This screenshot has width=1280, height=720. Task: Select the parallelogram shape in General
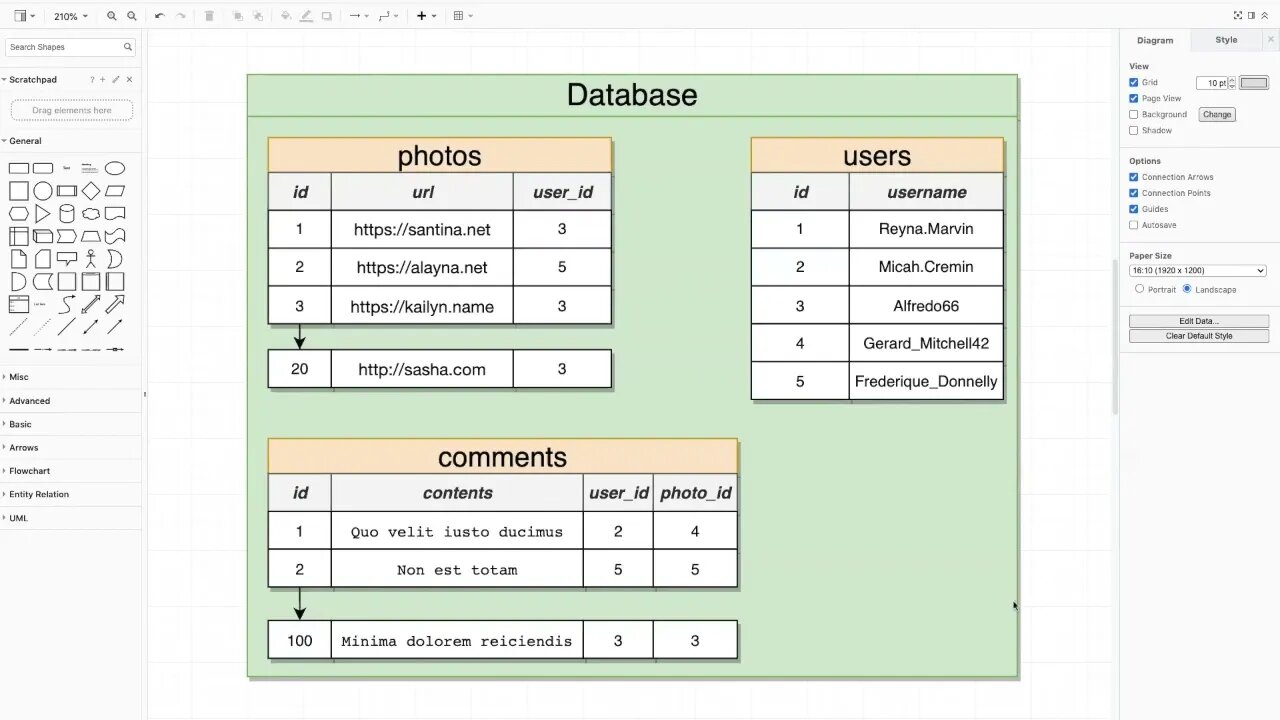coord(115,191)
